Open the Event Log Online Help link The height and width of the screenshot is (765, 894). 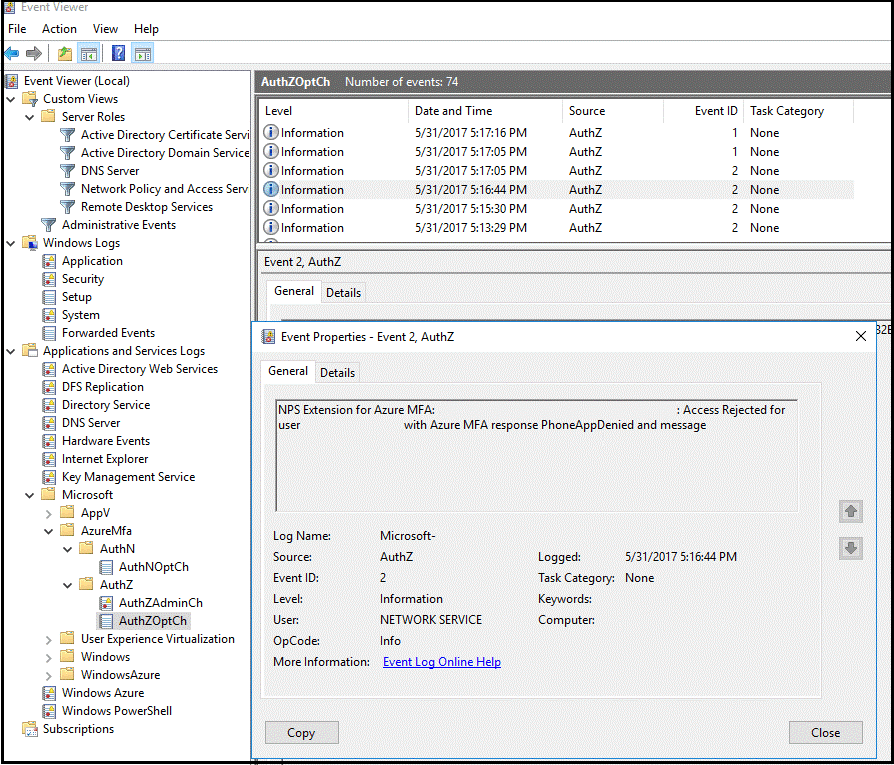[x=441, y=661]
